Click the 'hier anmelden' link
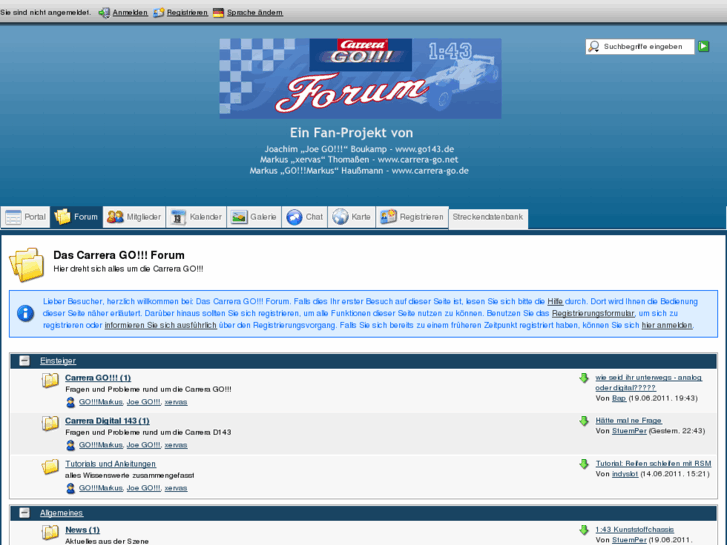Viewport: 727px width, 545px height. coord(667,326)
